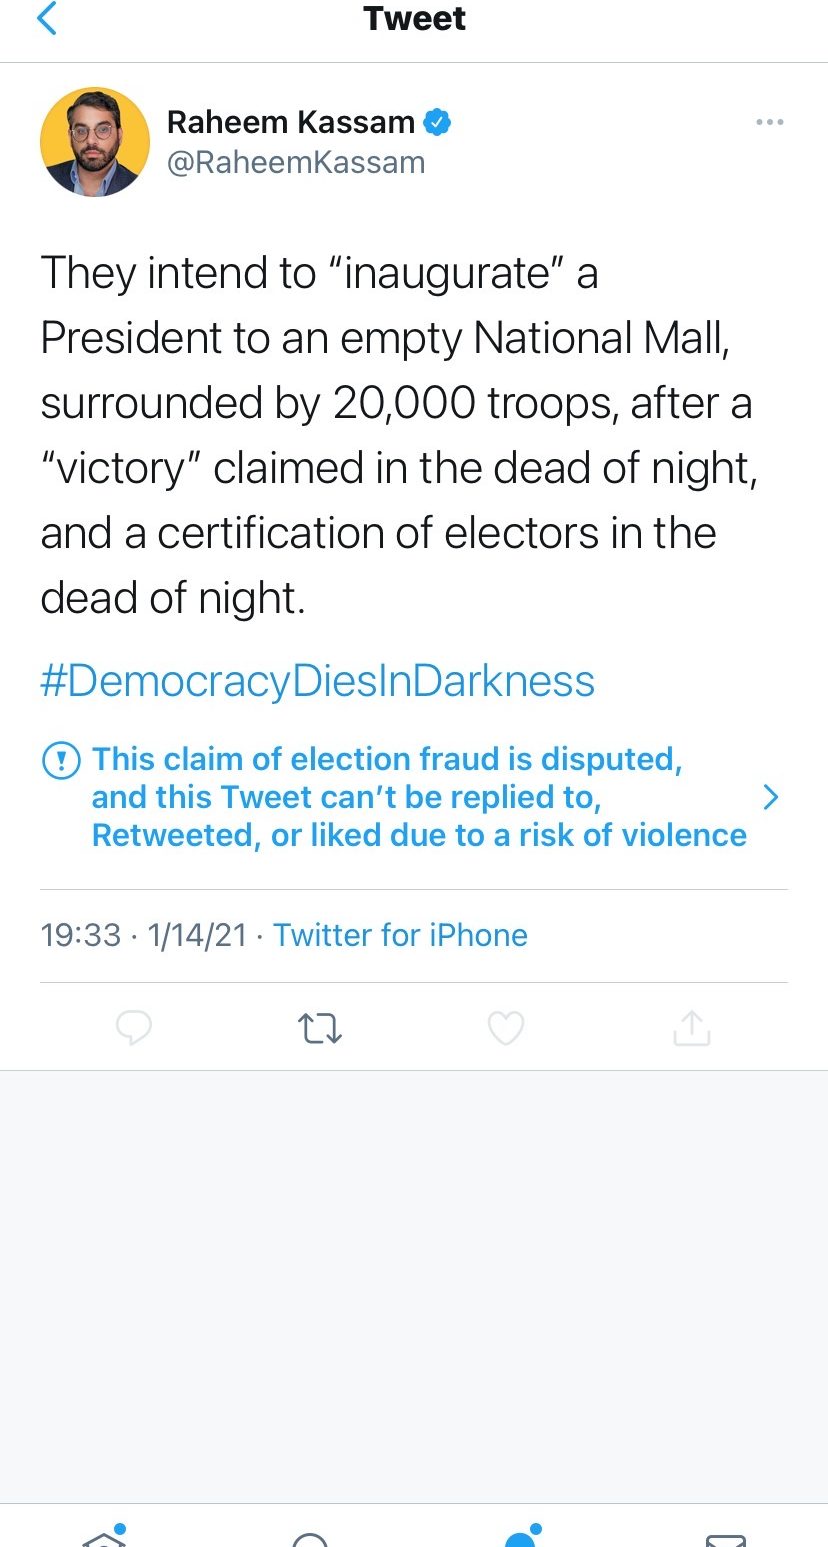The width and height of the screenshot is (828, 1547).
Task: Tap the Raheem Kassam display name
Action: [x=290, y=123]
